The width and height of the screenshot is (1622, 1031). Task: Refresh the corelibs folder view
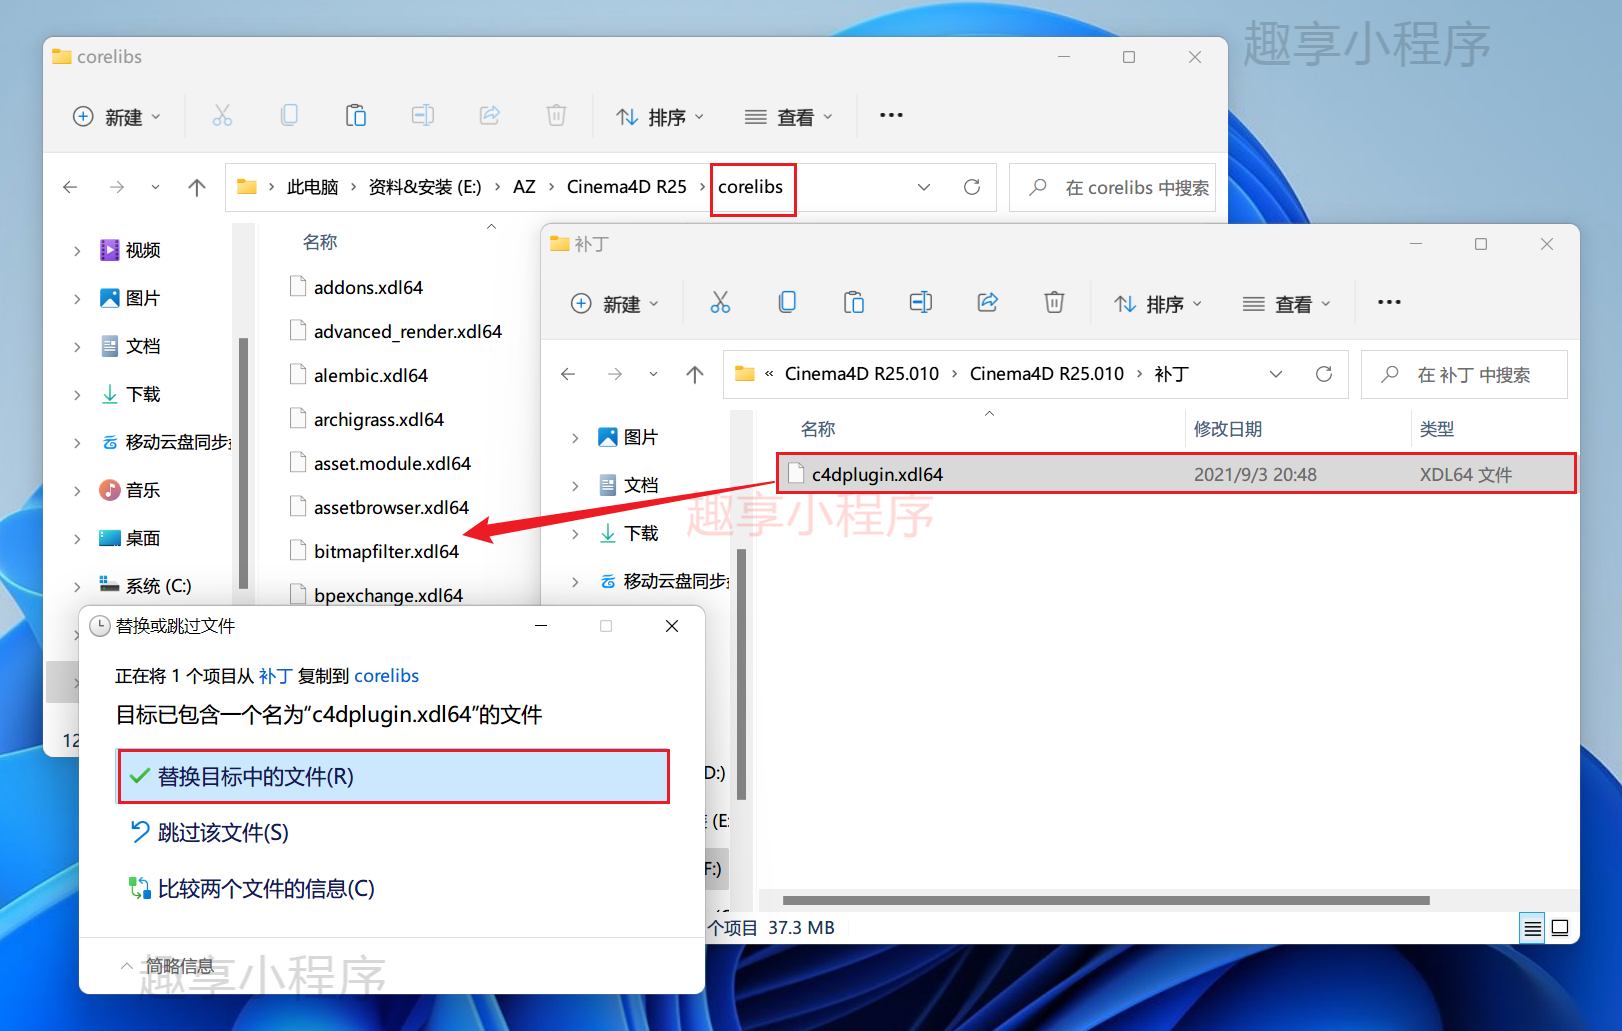(x=971, y=187)
